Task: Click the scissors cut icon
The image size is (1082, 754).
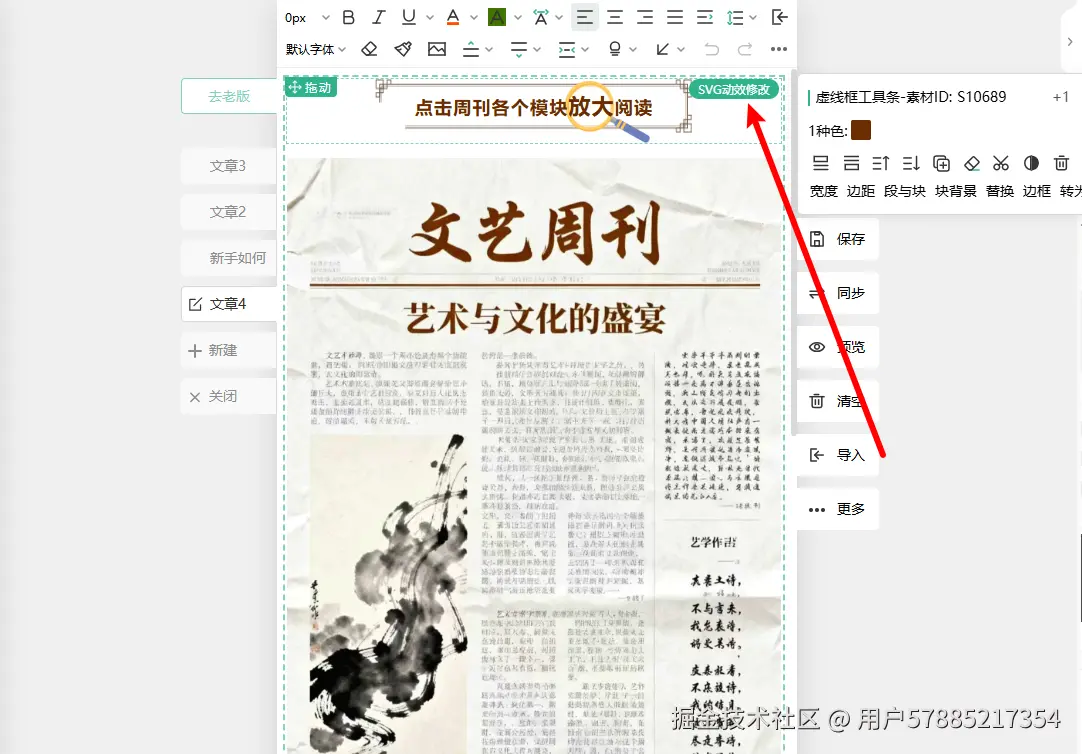Action: click(1001, 163)
